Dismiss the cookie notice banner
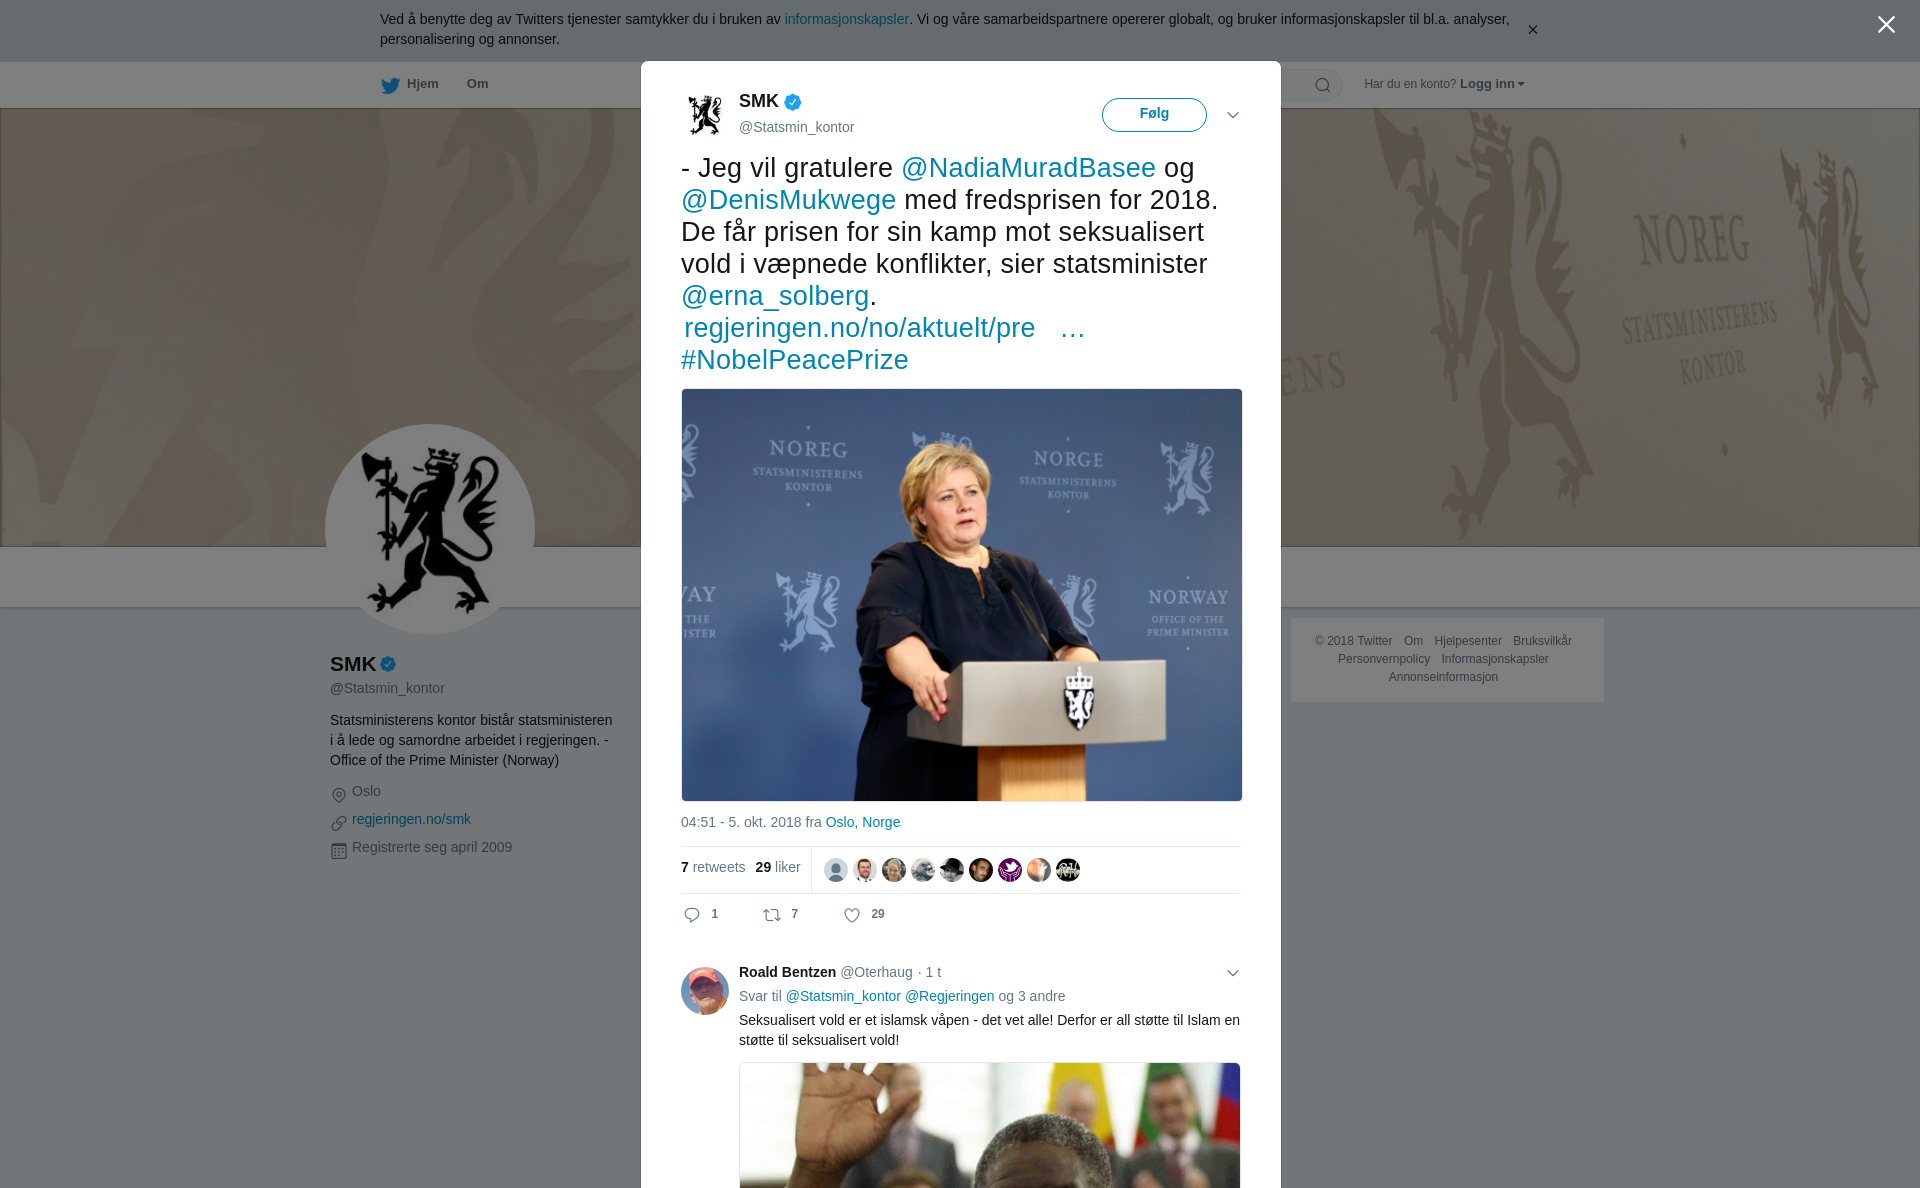Viewport: 1920px width, 1188px height. point(1532,30)
